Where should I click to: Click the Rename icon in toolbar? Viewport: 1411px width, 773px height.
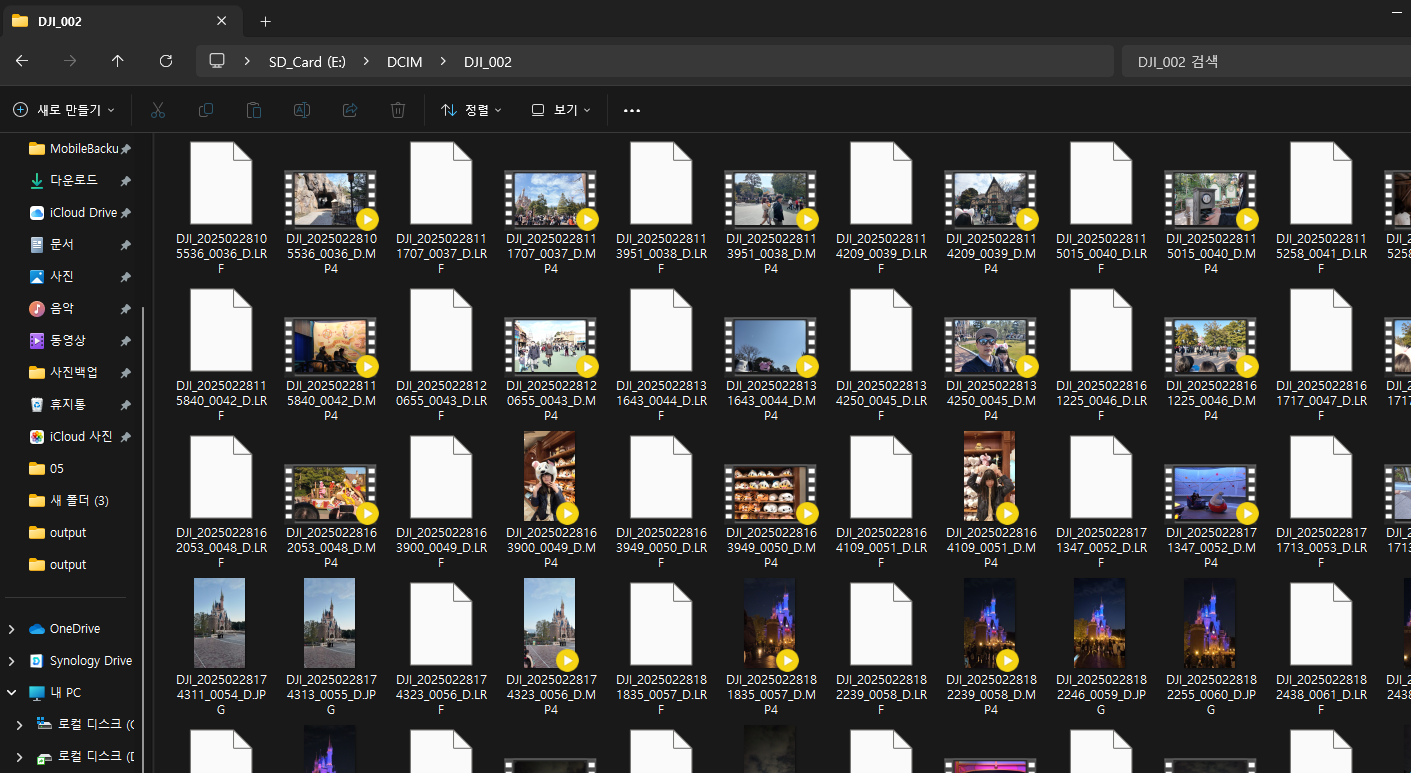coord(302,110)
